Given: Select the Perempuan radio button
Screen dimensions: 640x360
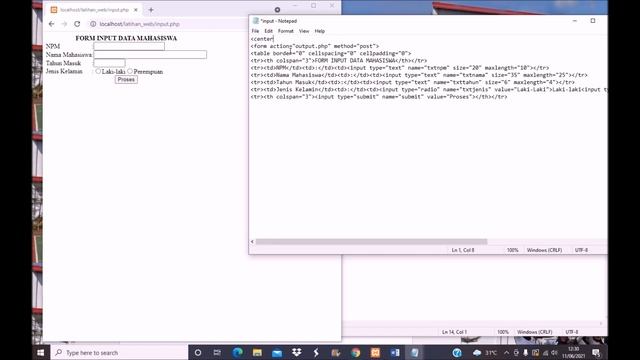Looking at the screenshot, I should (130, 71).
